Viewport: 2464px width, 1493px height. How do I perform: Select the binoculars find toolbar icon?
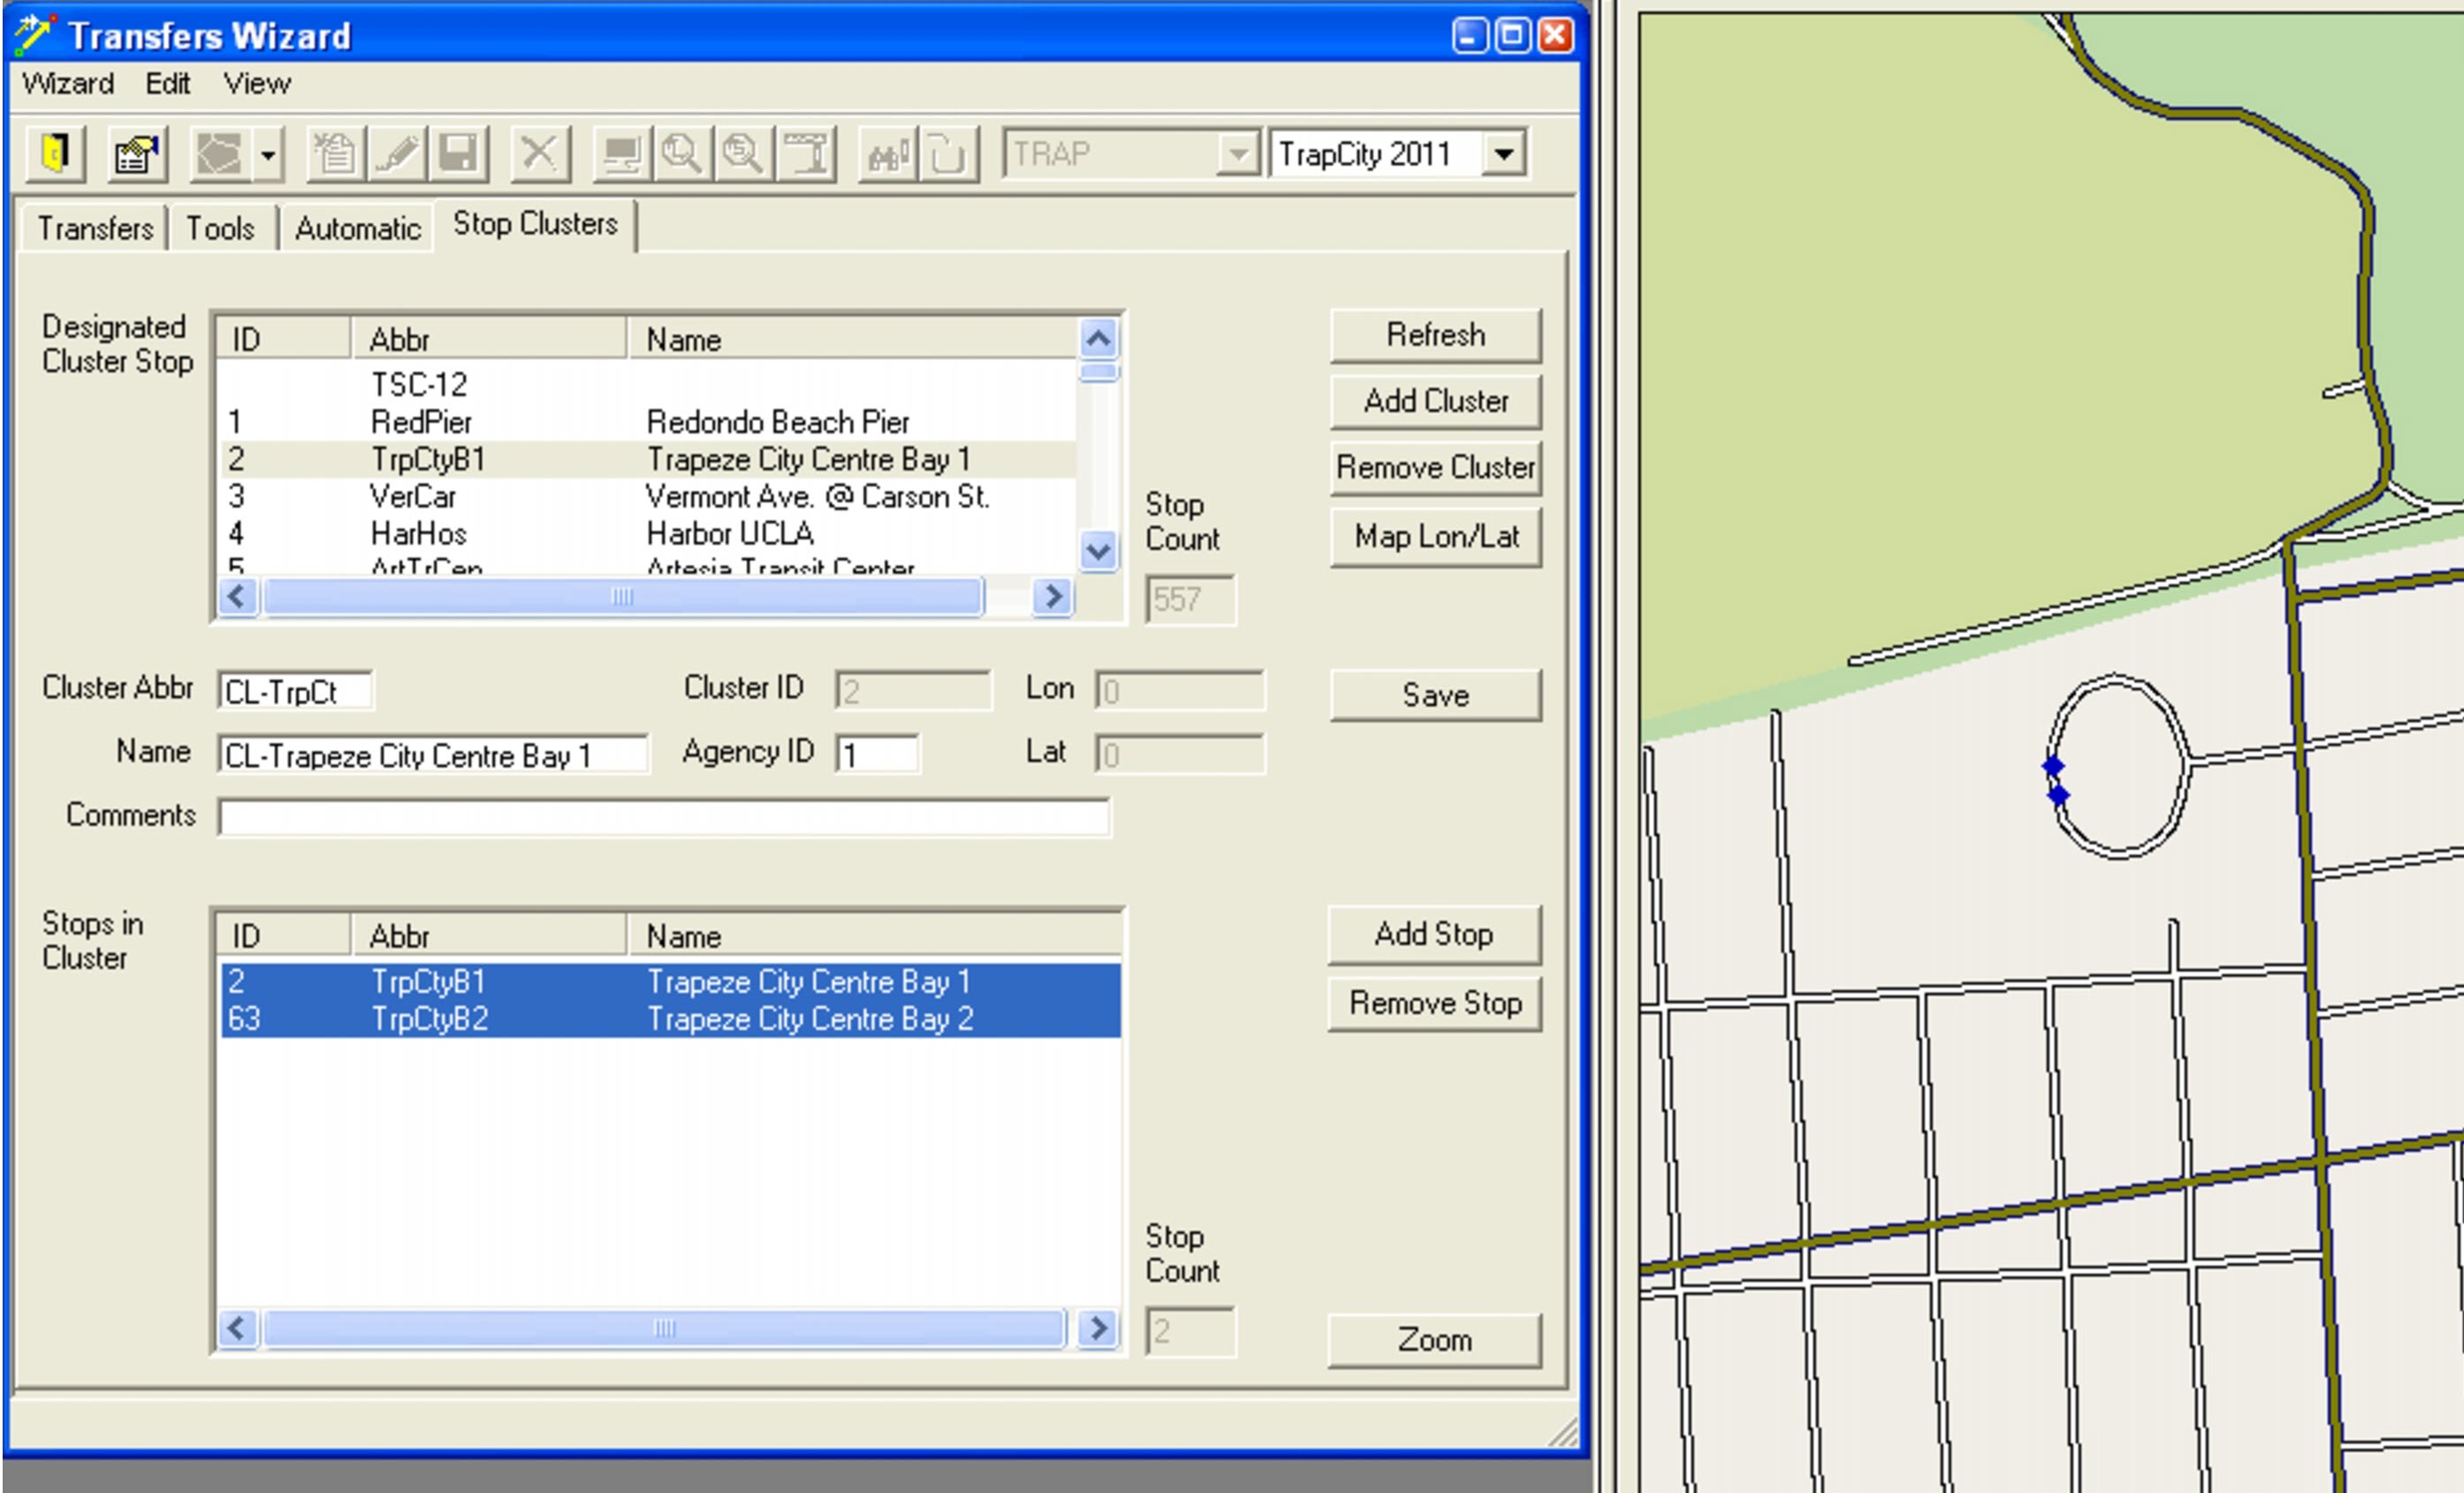(x=887, y=154)
